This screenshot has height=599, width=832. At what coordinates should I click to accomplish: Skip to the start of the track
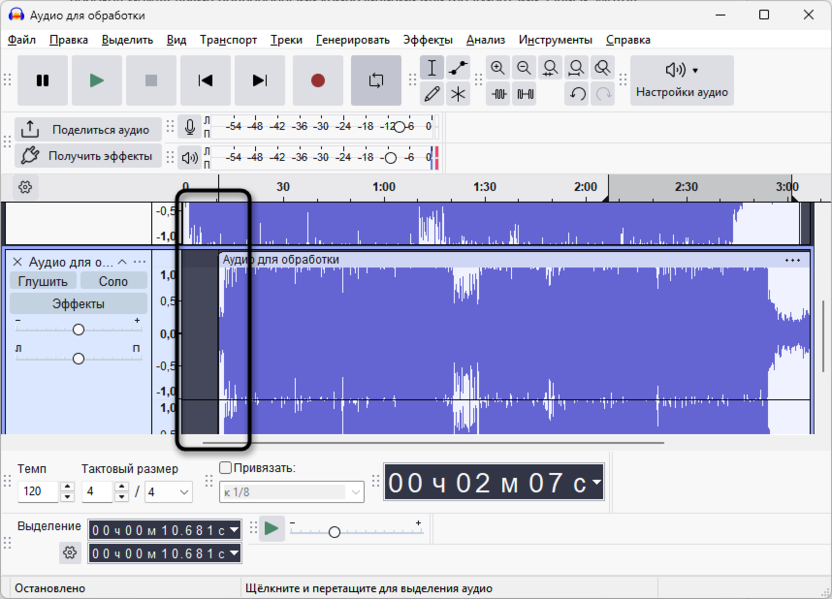coord(205,81)
